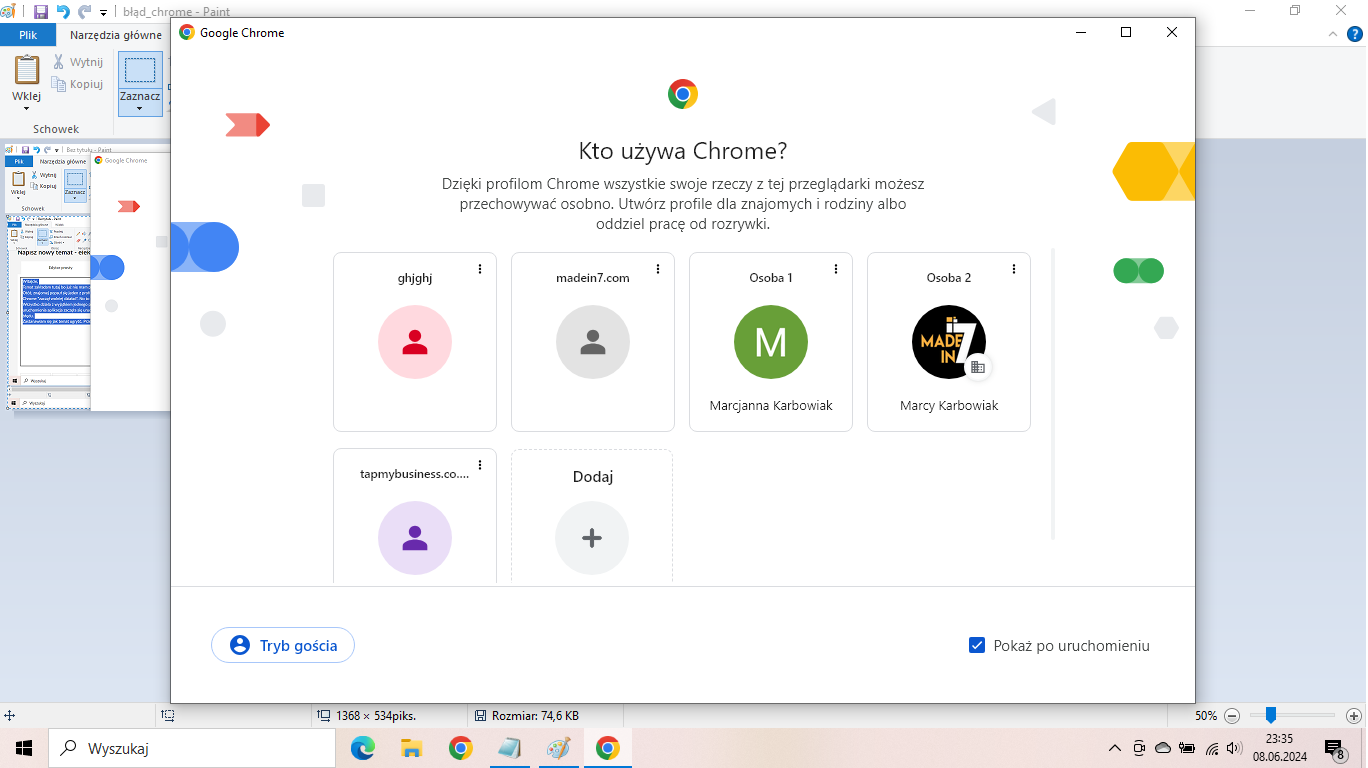This screenshot has height=768, width=1368.
Task: Open the three-dot menu on the madein7.com profile
Action: pyautogui.click(x=658, y=269)
